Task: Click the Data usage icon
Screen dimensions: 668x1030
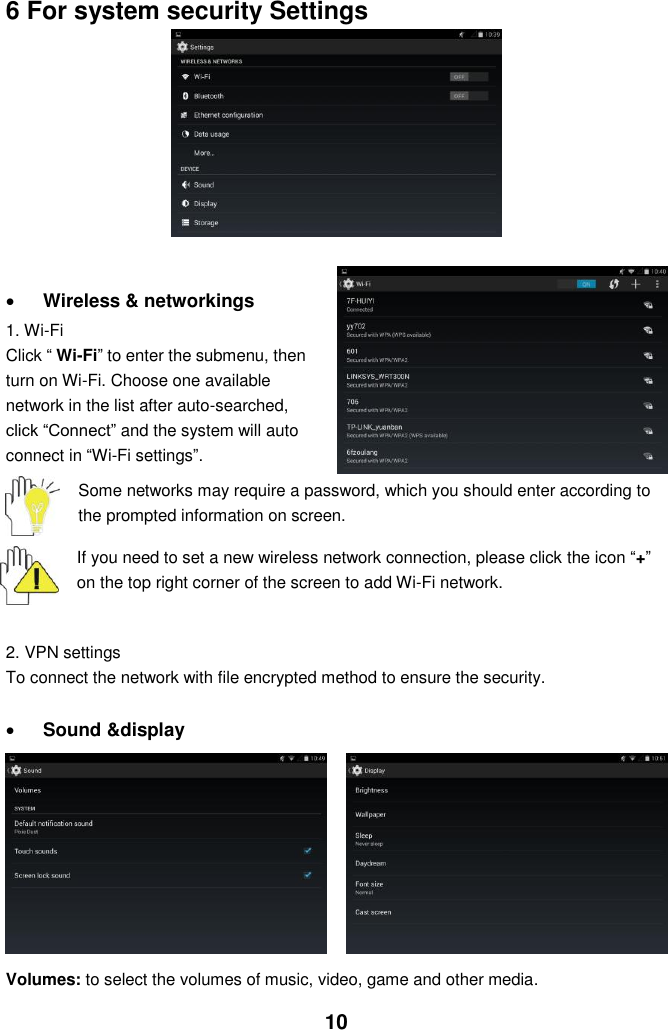Action: coord(185,134)
